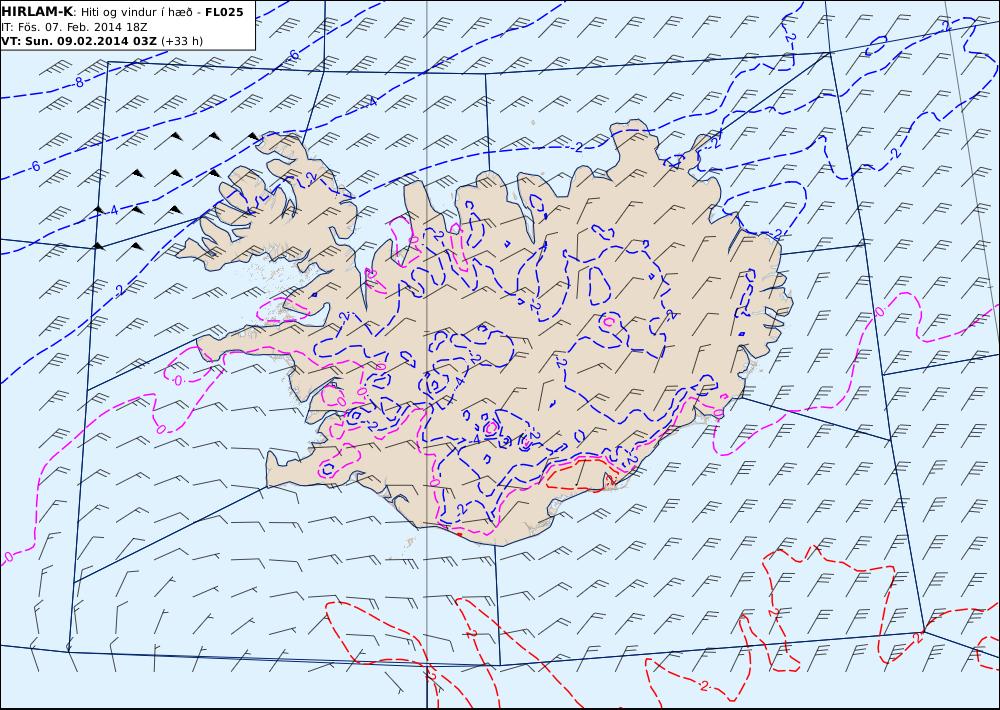The width and height of the screenshot is (1000, 710).
Task: Click the "-8" blue isotherm label
Action: (x=77, y=82)
